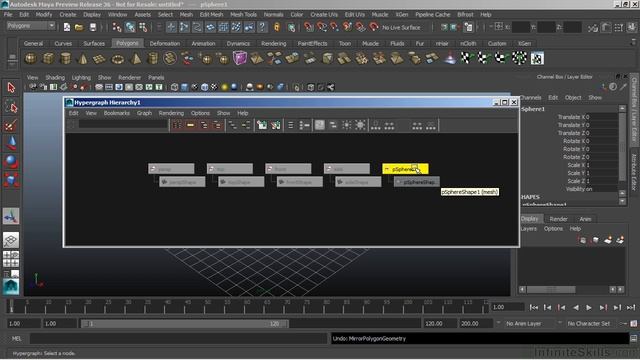This screenshot has height=360, width=640.
Task: Collapse the pSphere1 node in Hypergraph
Action: click(387, 169)
